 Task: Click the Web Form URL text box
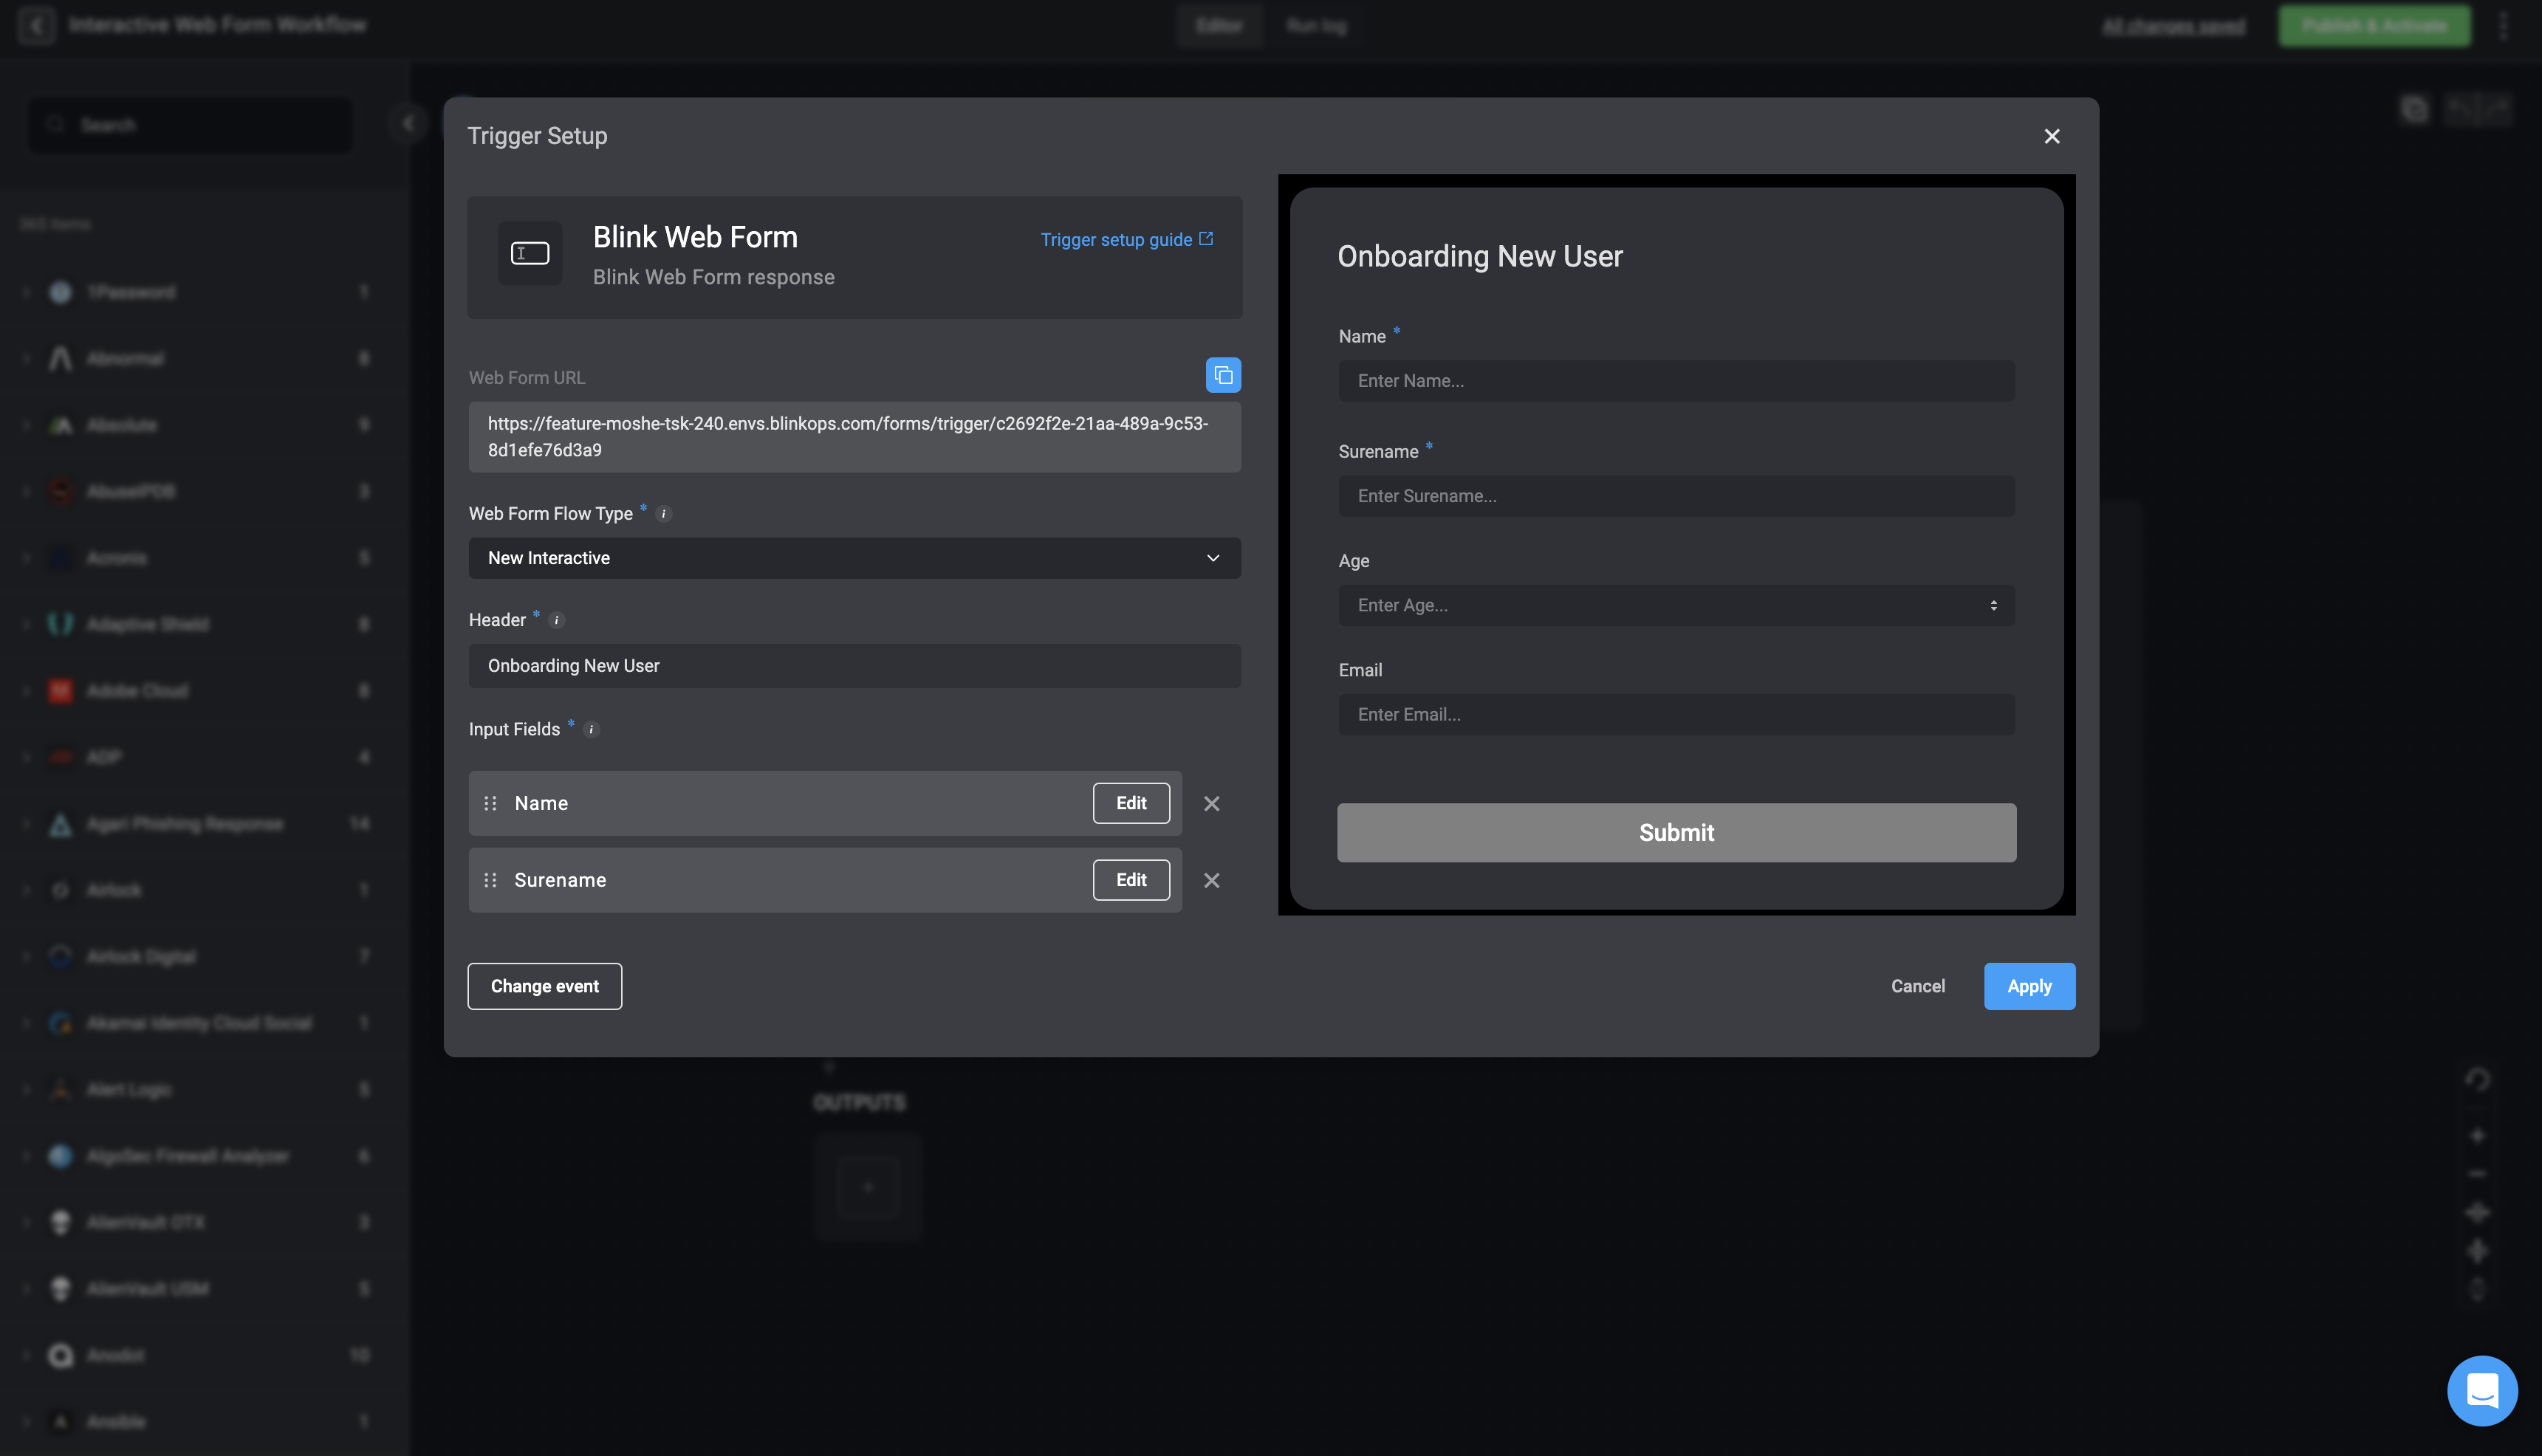pos(854,437)
